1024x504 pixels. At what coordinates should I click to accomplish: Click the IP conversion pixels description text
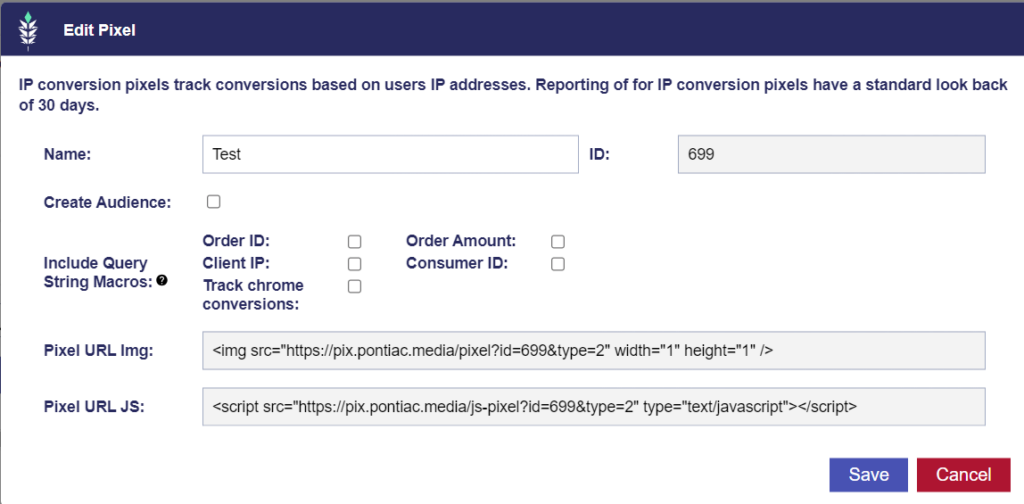click(513, 96)
